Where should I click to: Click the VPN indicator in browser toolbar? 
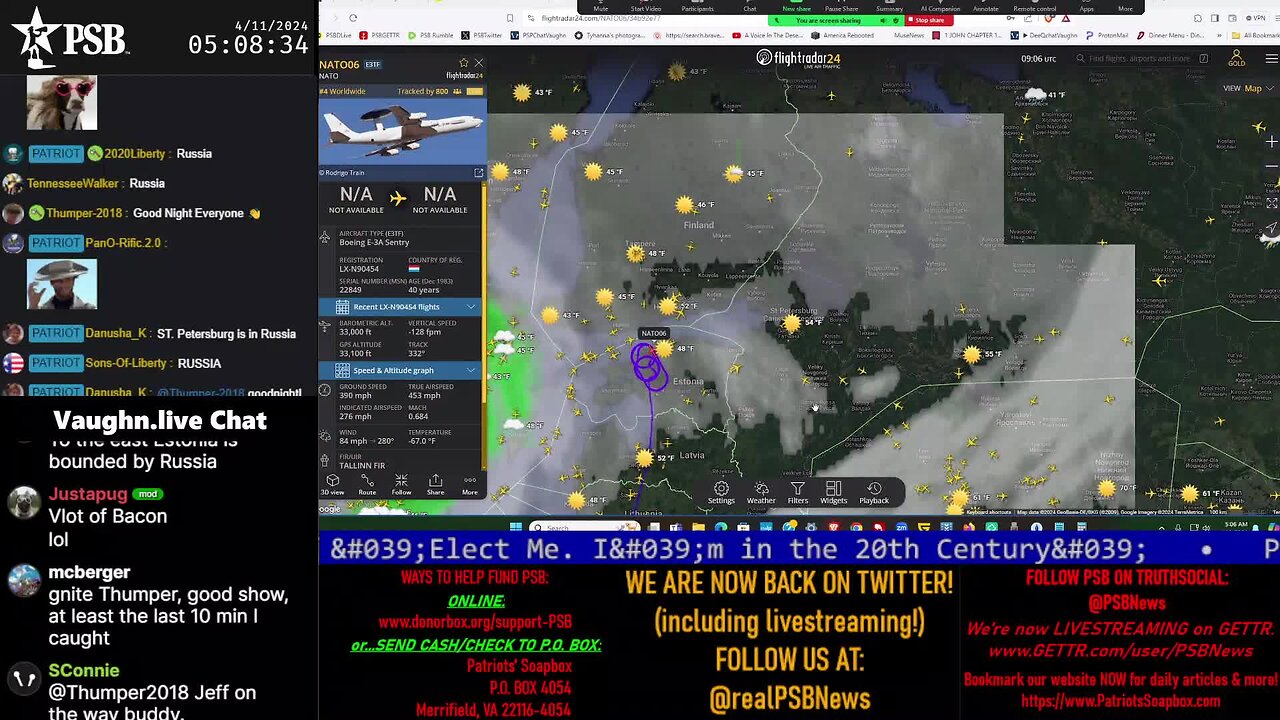[1256, 18]
